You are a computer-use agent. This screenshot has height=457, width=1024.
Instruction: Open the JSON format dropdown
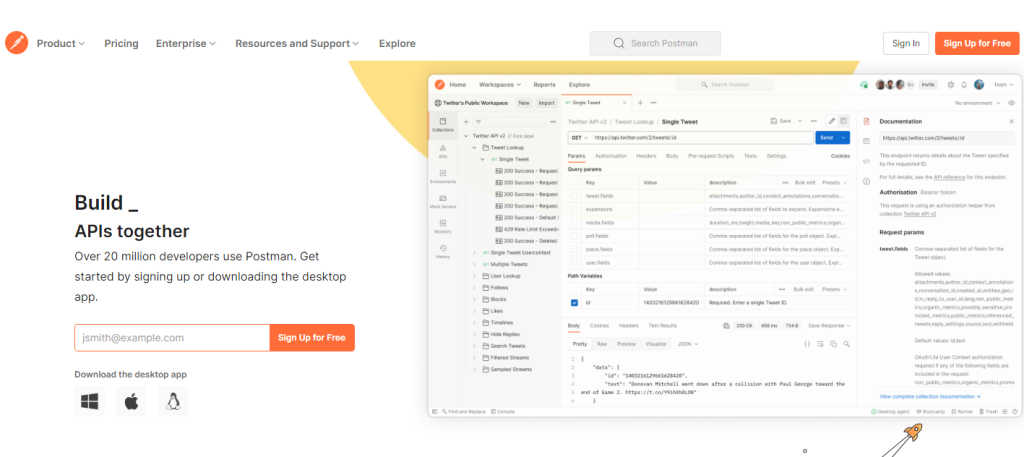tap(688, 343)
